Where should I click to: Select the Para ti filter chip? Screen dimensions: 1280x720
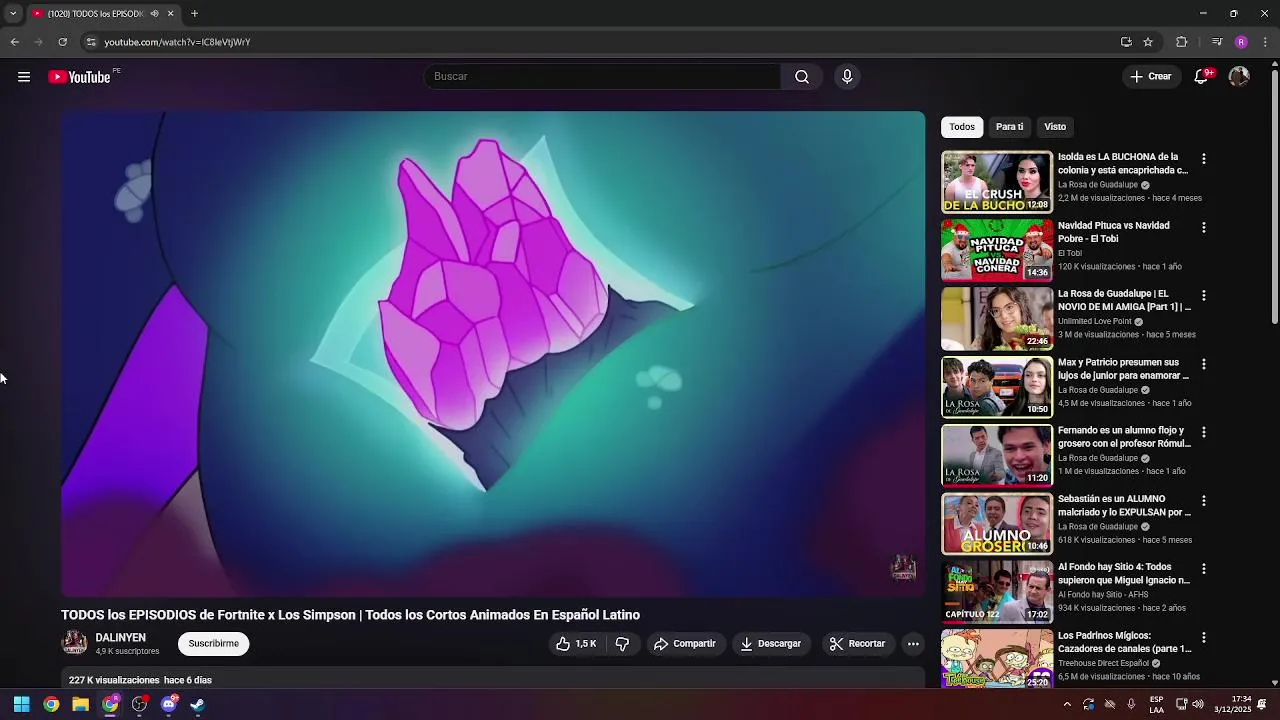click(1009, 127)
